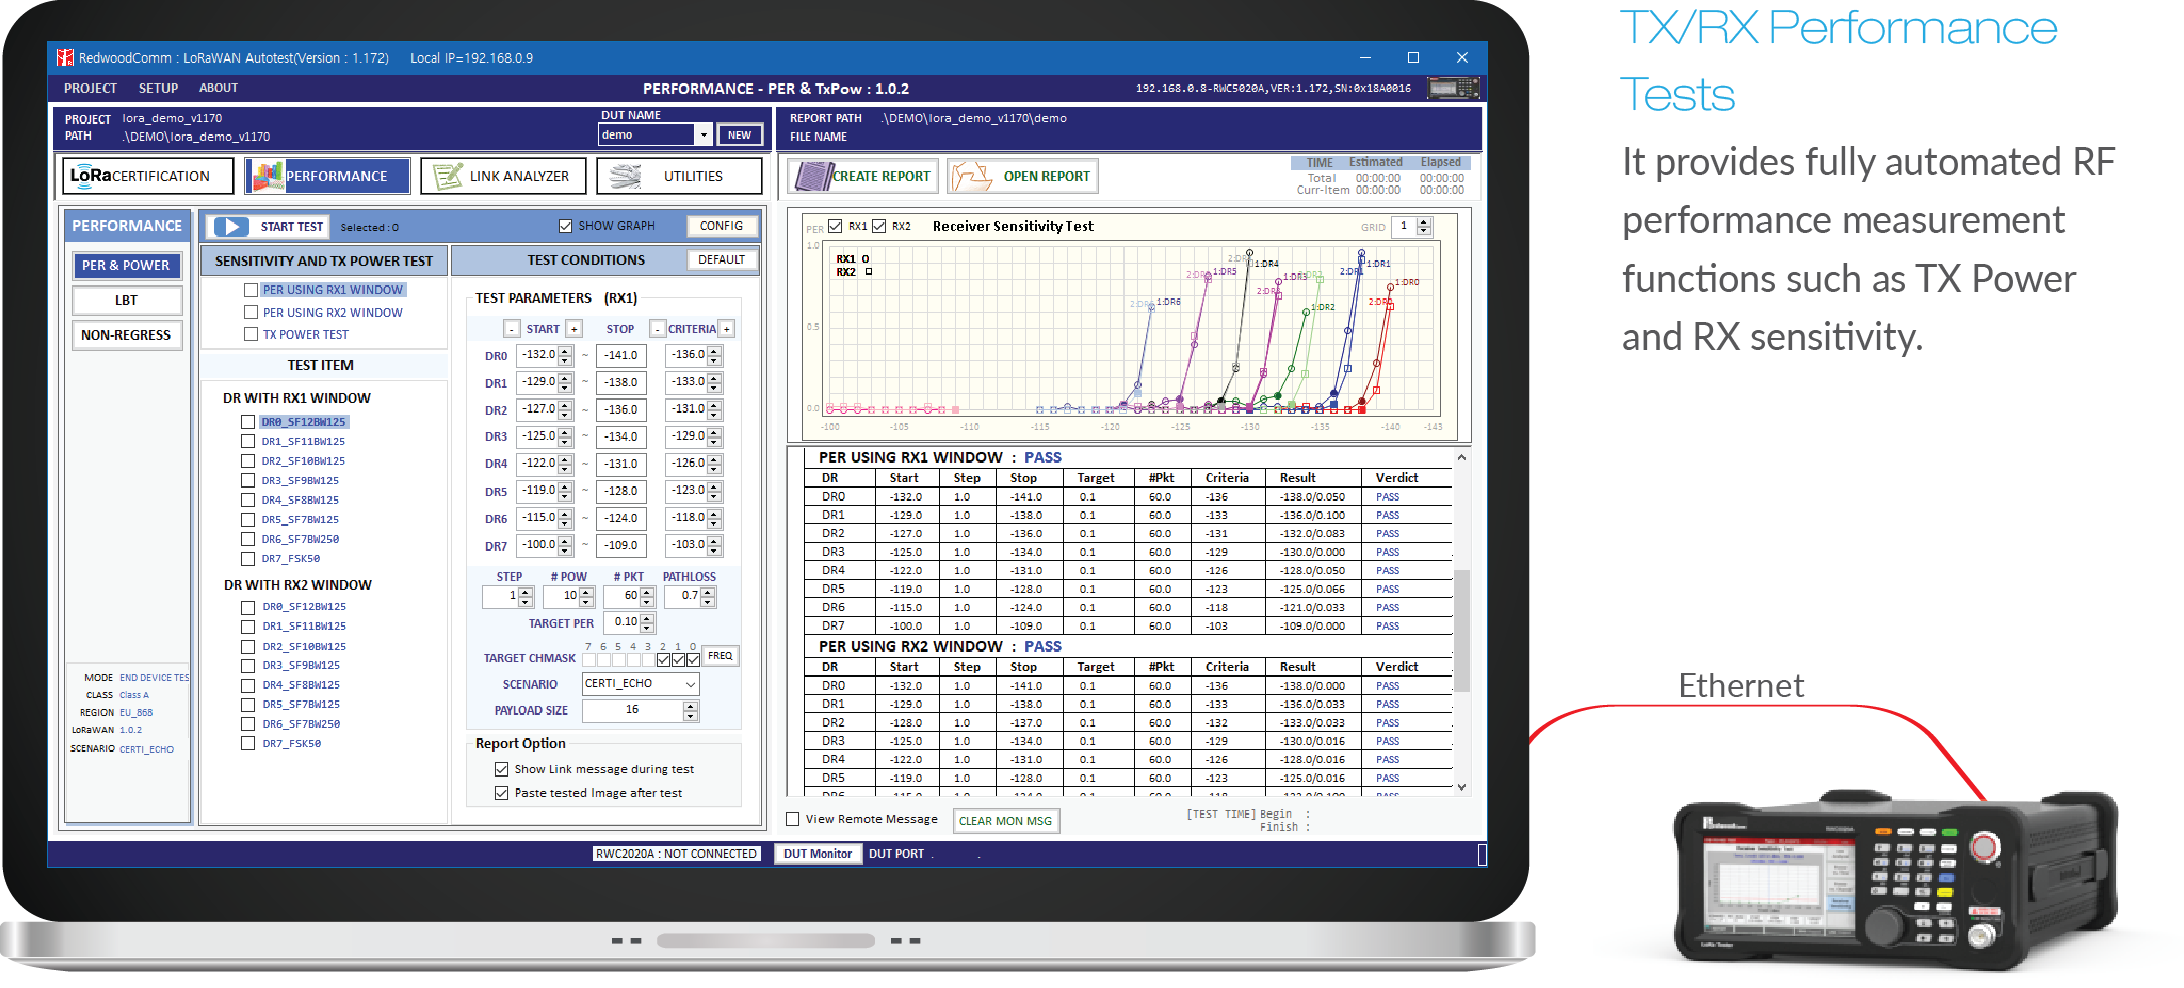The height and width of the screenshot is (988, 2184).
Task: Click minus icon before CRITERIA column
Action: pos(657,329)
